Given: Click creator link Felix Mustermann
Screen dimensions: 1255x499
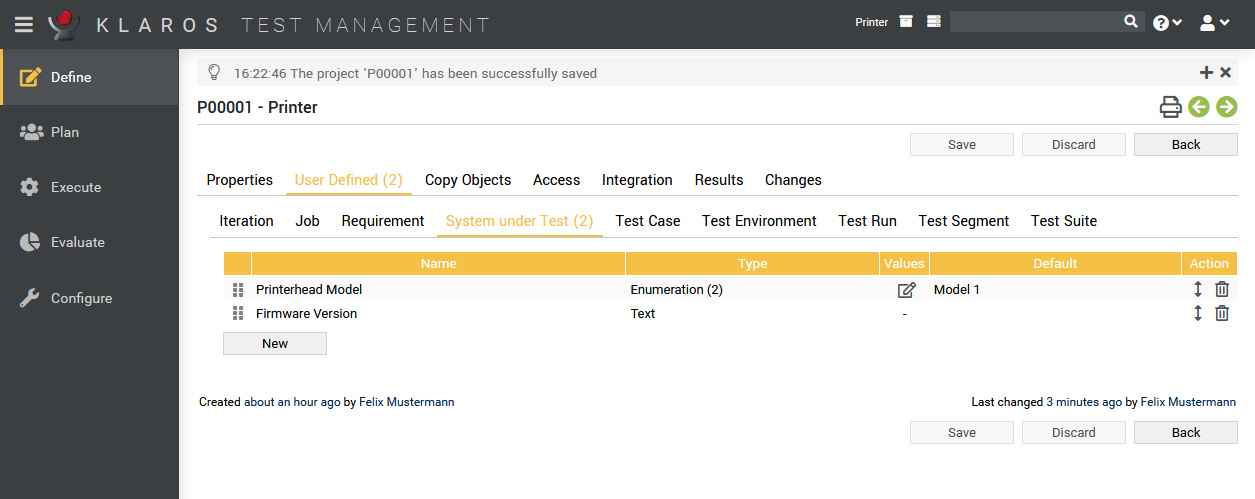Looking at the screenshot, I should [406, 402].
